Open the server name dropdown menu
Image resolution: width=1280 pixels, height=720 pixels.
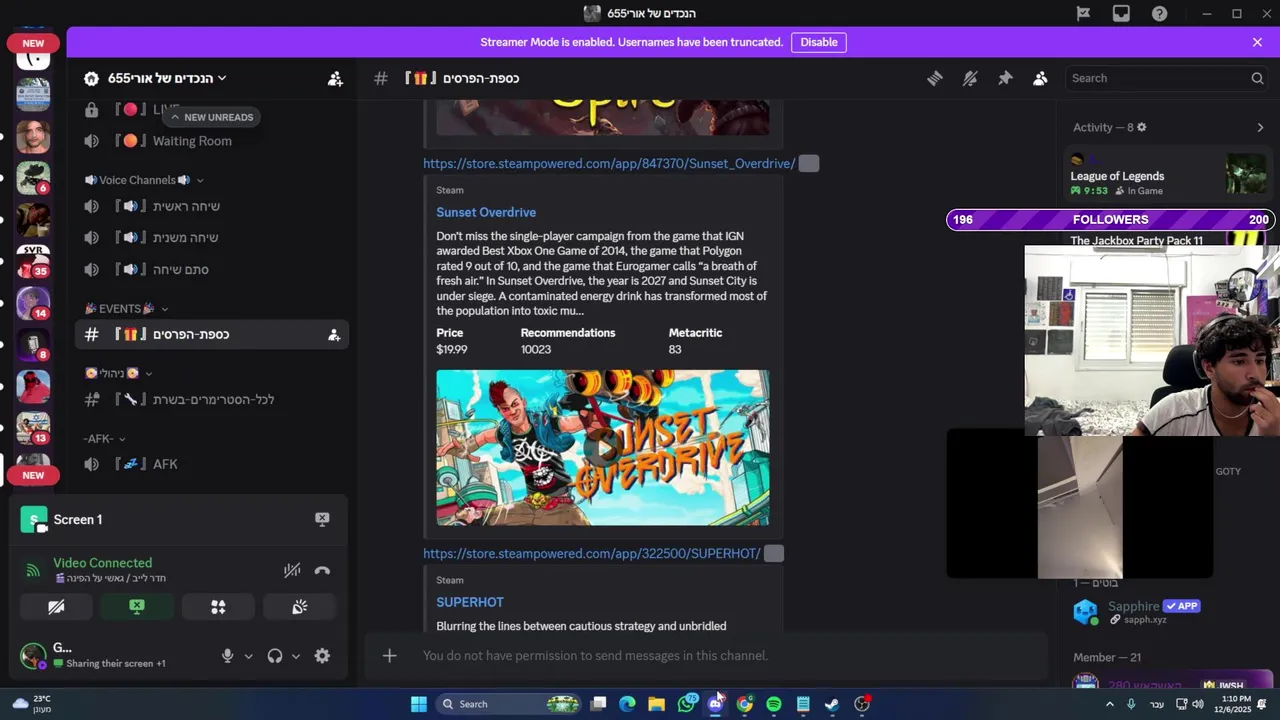tap(165, 78)
